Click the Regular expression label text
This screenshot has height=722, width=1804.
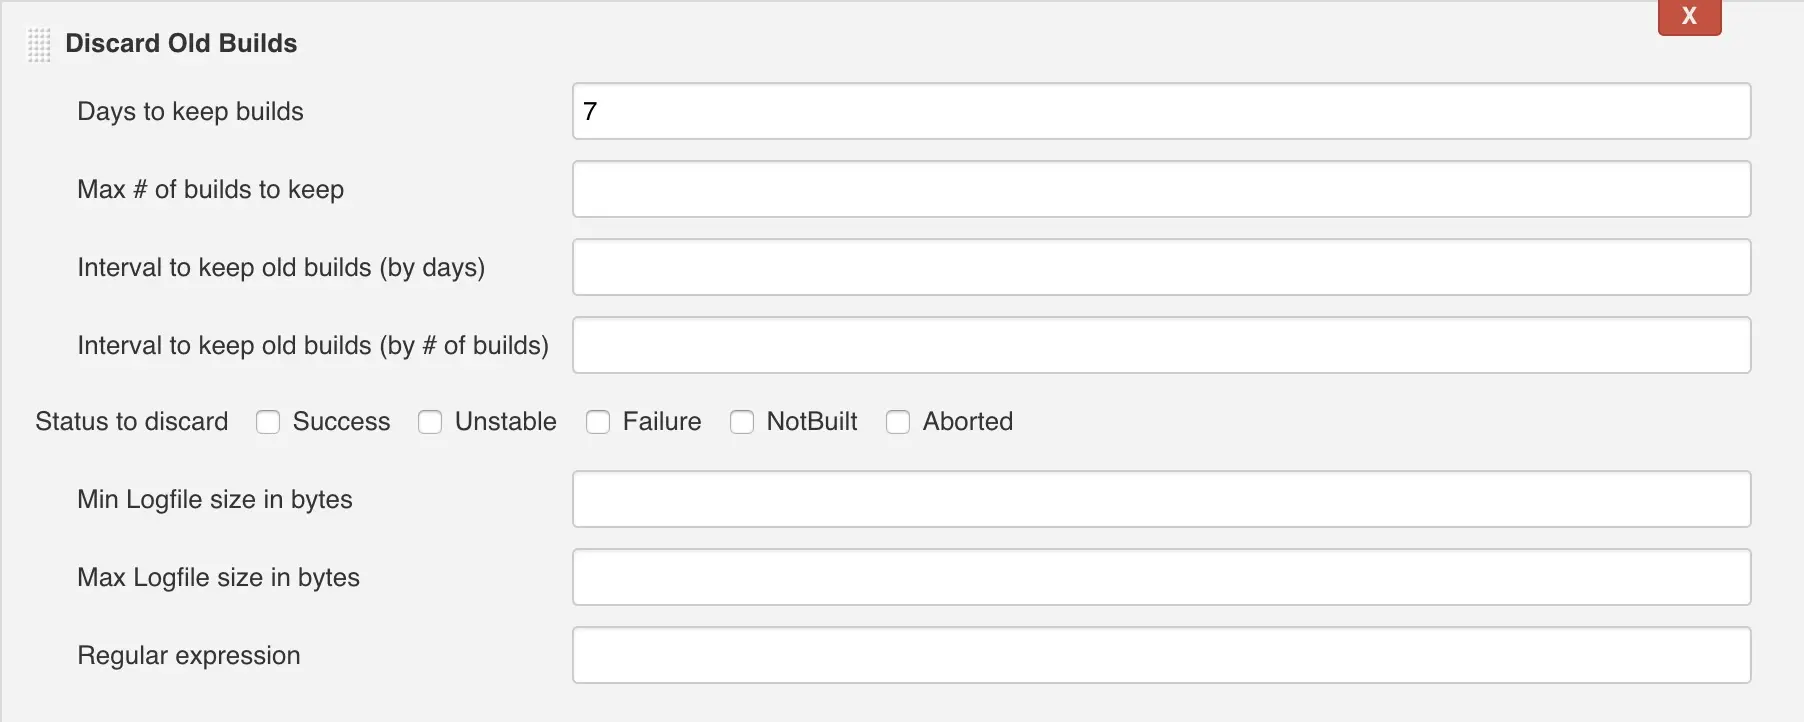pos(189,655)
